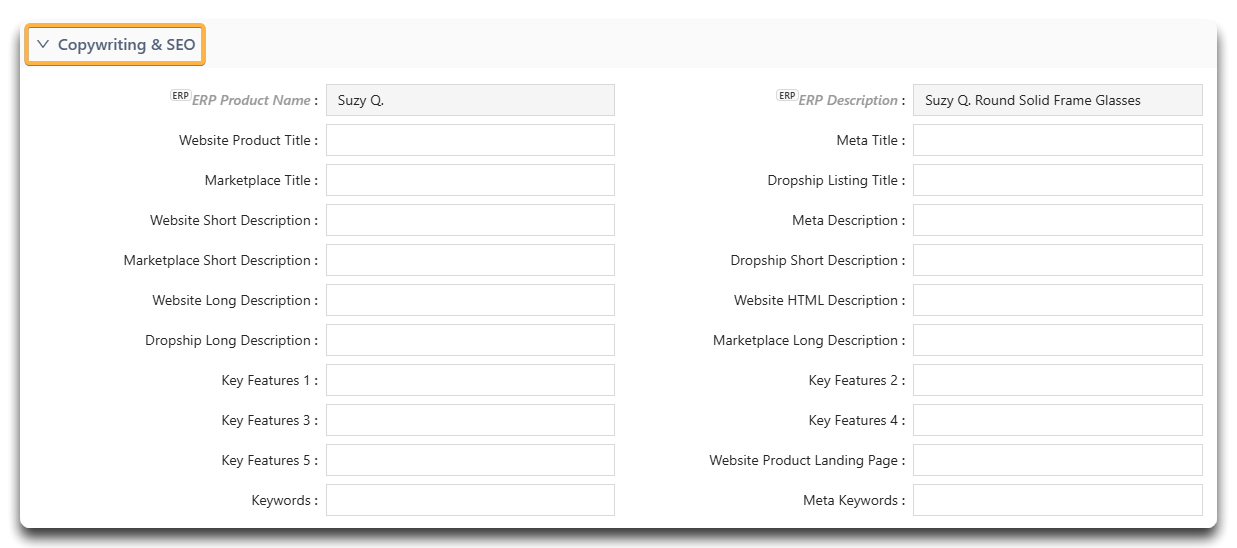Focus the Website Long Description field
1237x548 pixels.
[470, 300]
